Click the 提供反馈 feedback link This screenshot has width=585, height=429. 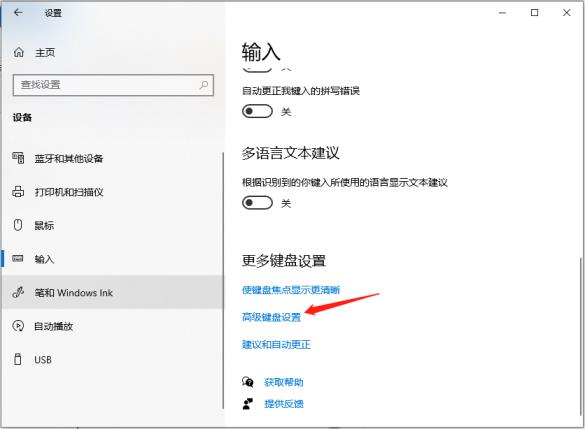click(x=284, y=404)
